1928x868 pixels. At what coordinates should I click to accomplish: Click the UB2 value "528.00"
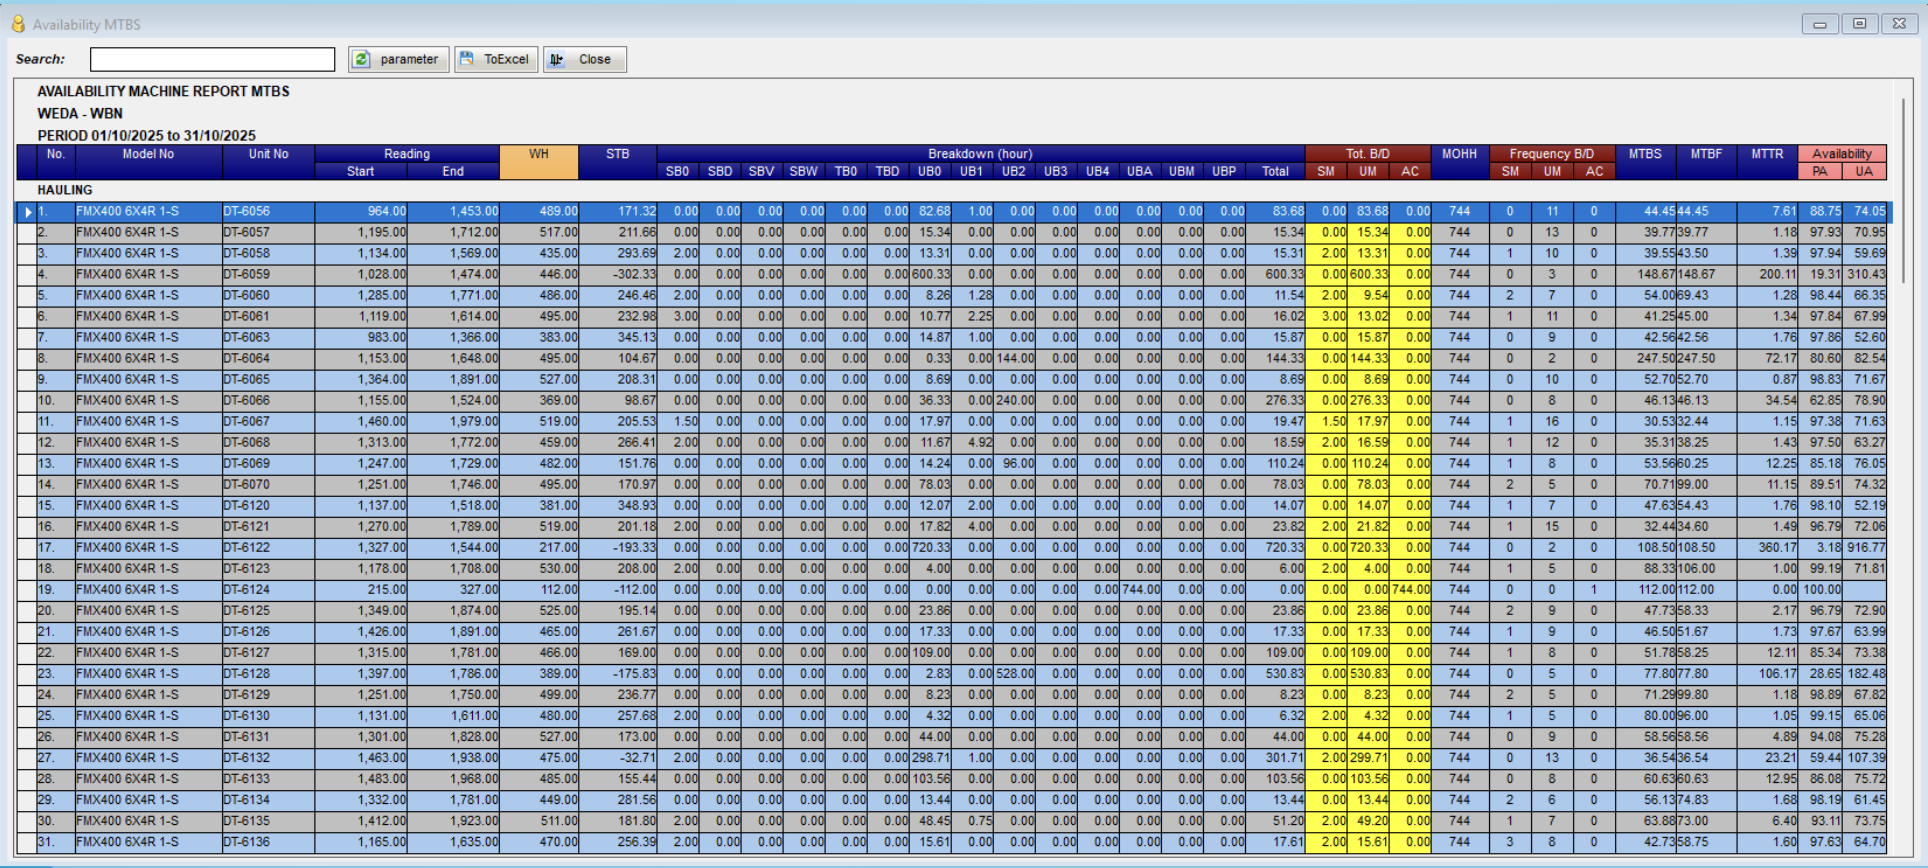pyautogui.click(x=1014, y=673)
